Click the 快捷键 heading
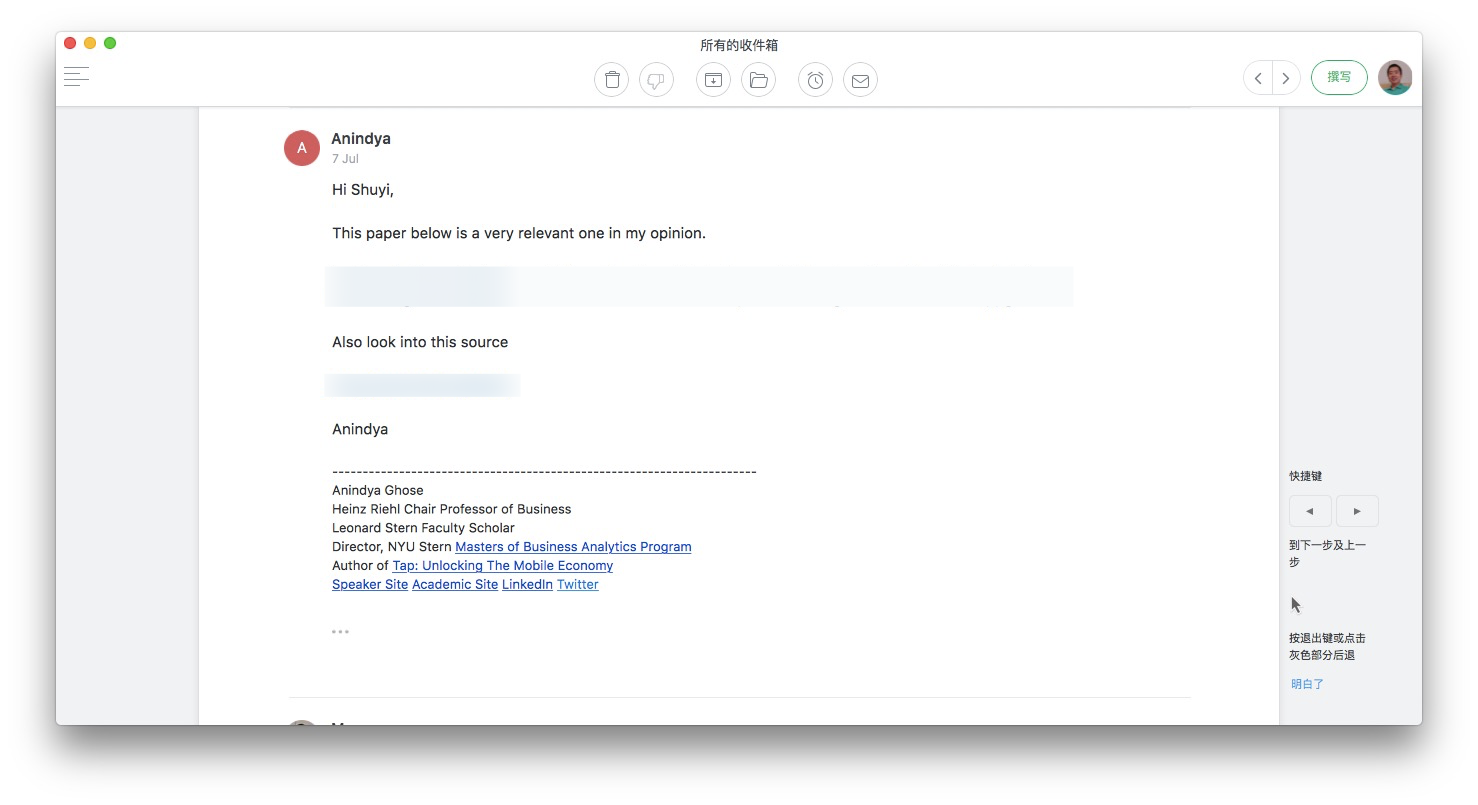Viewport: 1478px width, 805px height. (x=1306, y=477)
